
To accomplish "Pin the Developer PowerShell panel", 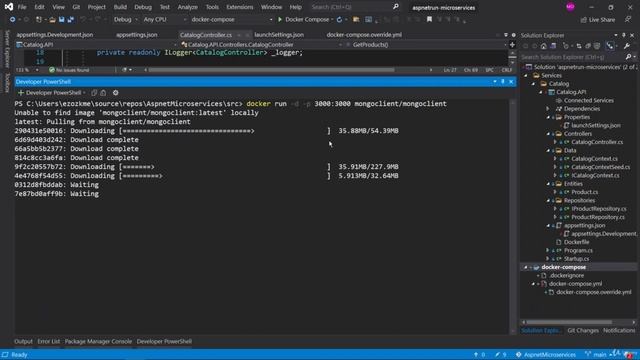I will click(x=503, y=82).
